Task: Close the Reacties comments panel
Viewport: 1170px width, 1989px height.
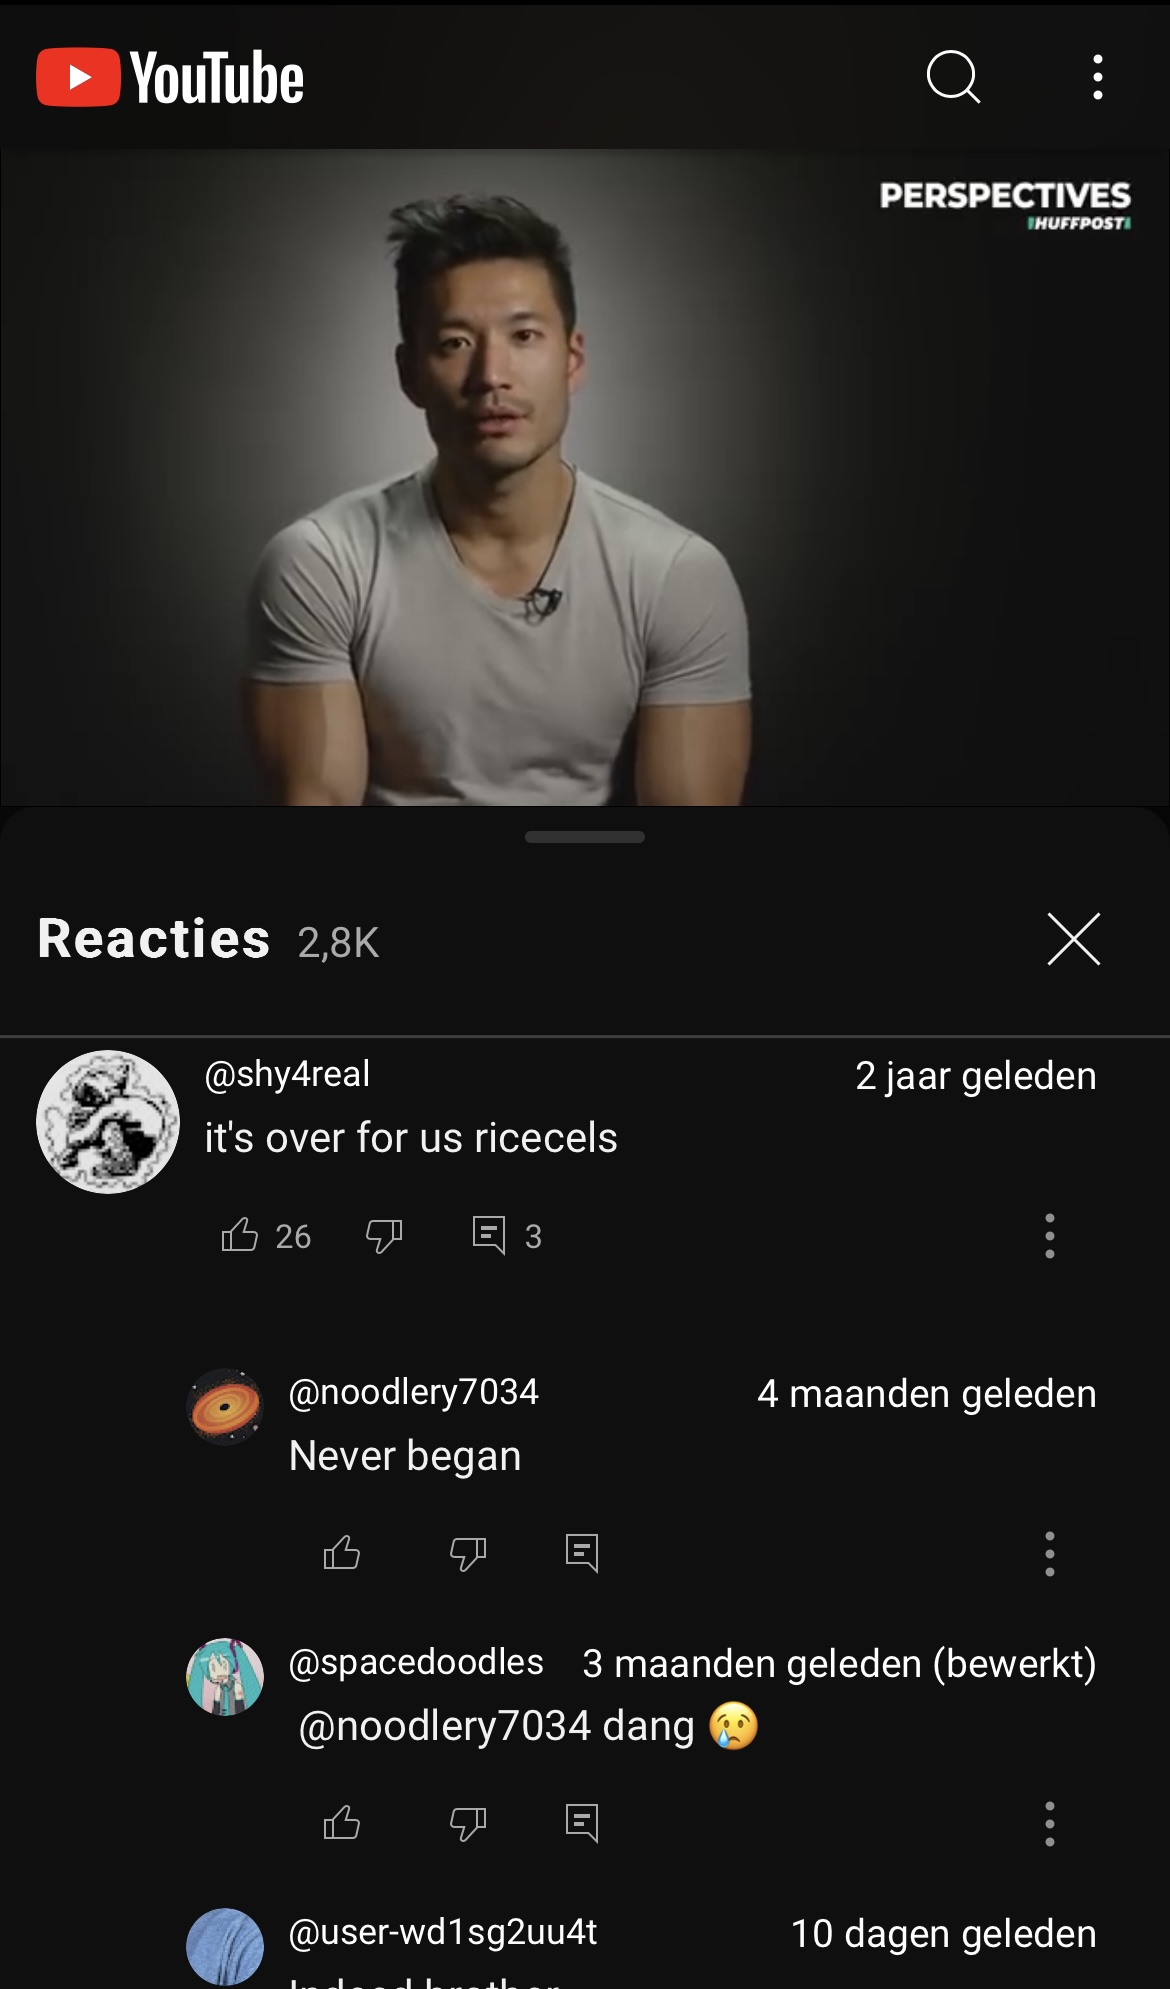Action: [x=1073, y=939]
